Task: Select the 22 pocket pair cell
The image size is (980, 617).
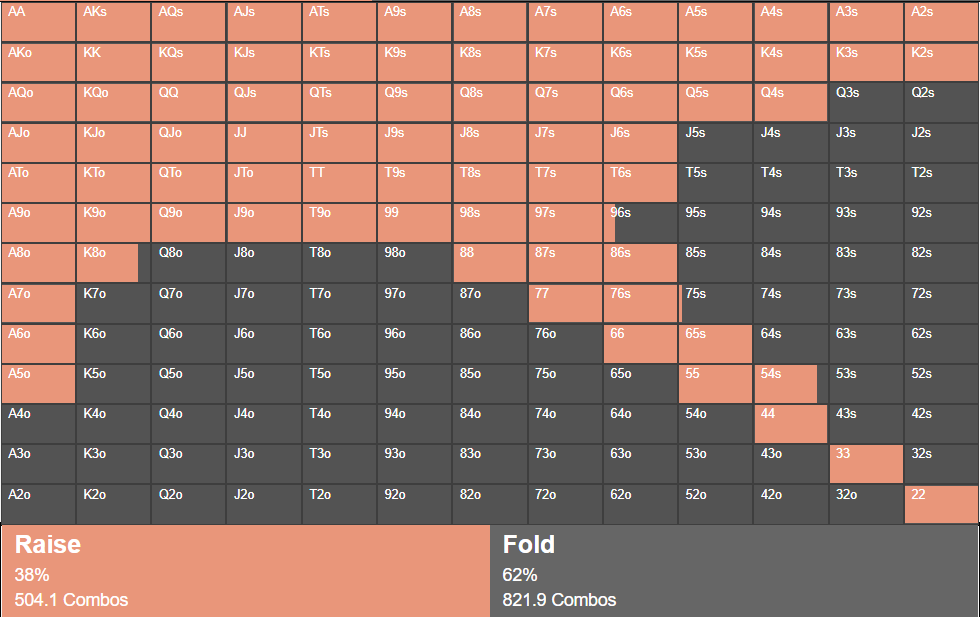Action: pos(941,504)
